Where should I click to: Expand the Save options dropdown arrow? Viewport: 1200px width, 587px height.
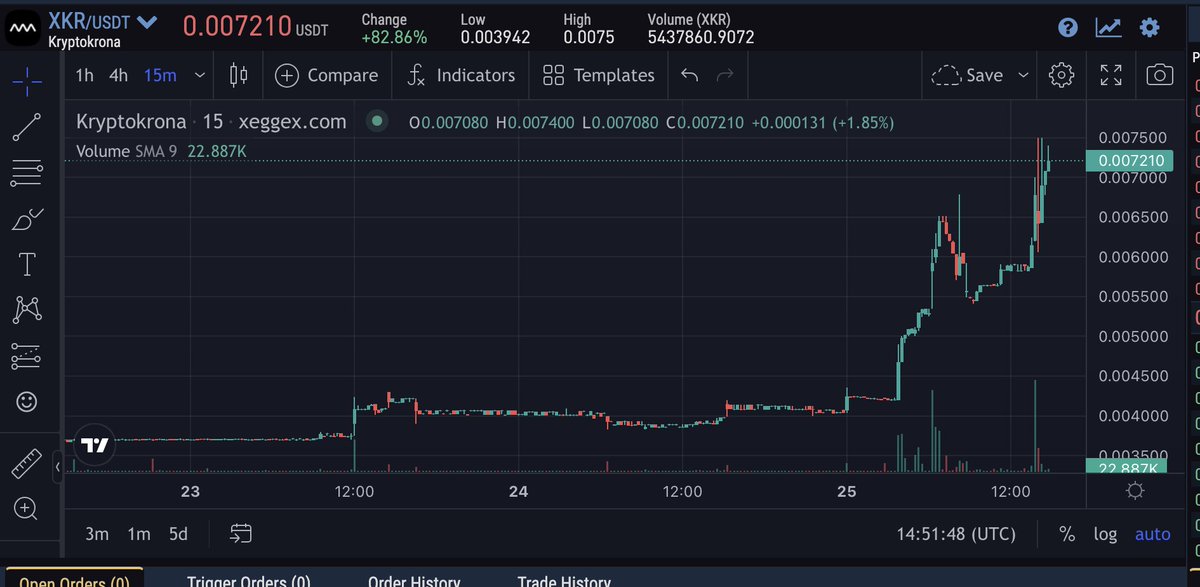coord(1023,75)
